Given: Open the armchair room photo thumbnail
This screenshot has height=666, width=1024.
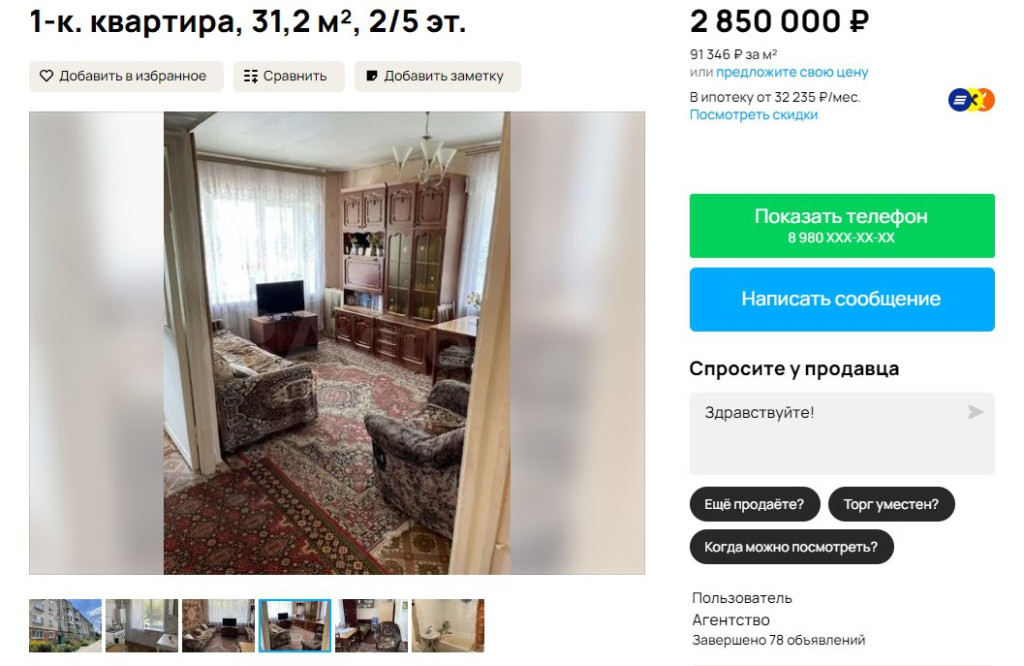Looking at the screenshot, I should 371,626.
